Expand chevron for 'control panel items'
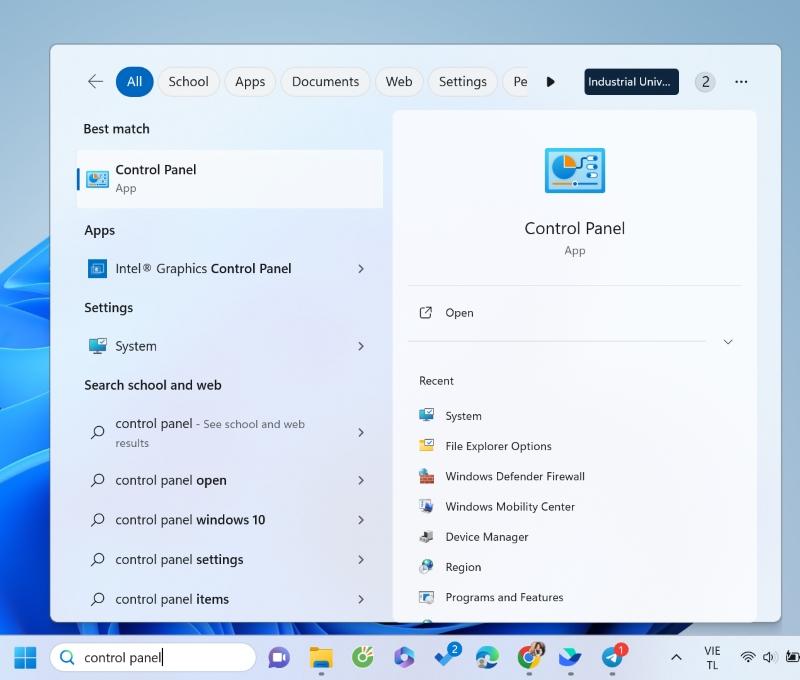Viewport: 800px width, 680px height. (x=361, y=599)
